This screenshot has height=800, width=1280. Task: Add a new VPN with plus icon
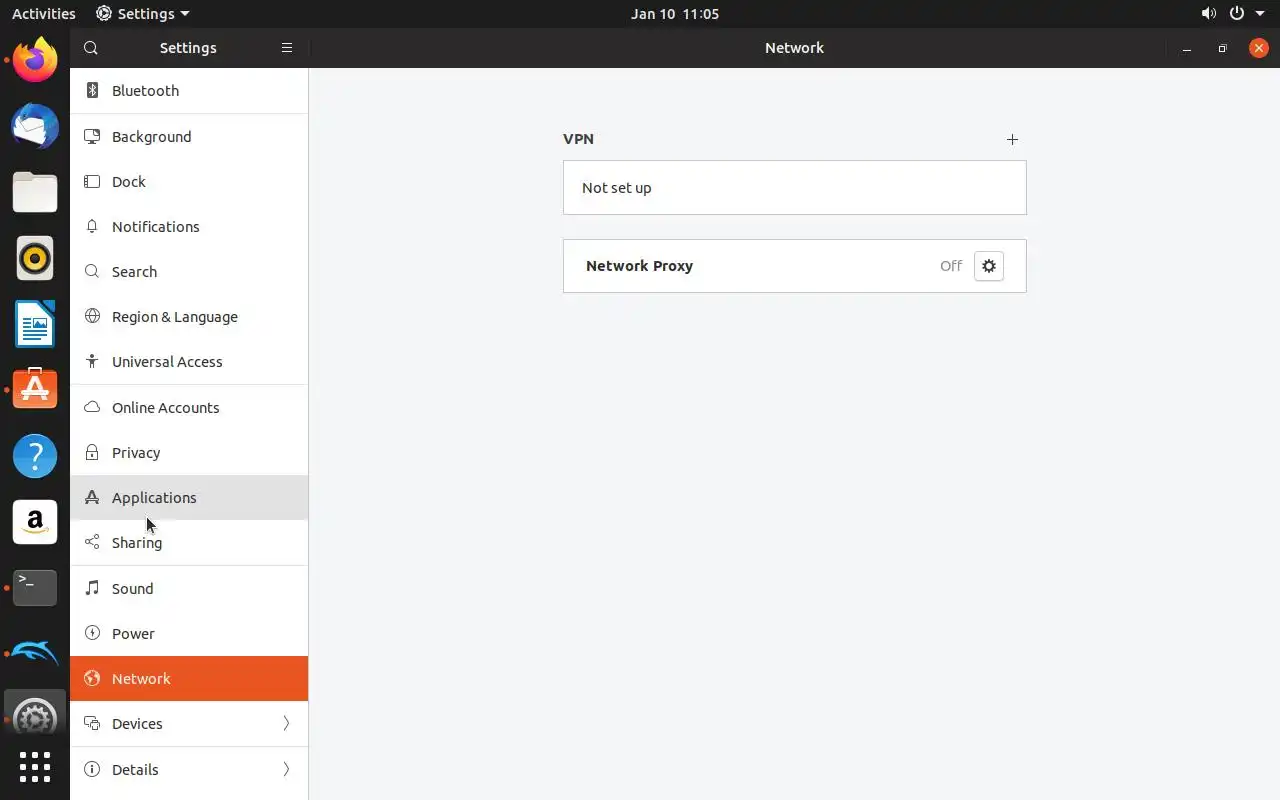(1012, 139)
